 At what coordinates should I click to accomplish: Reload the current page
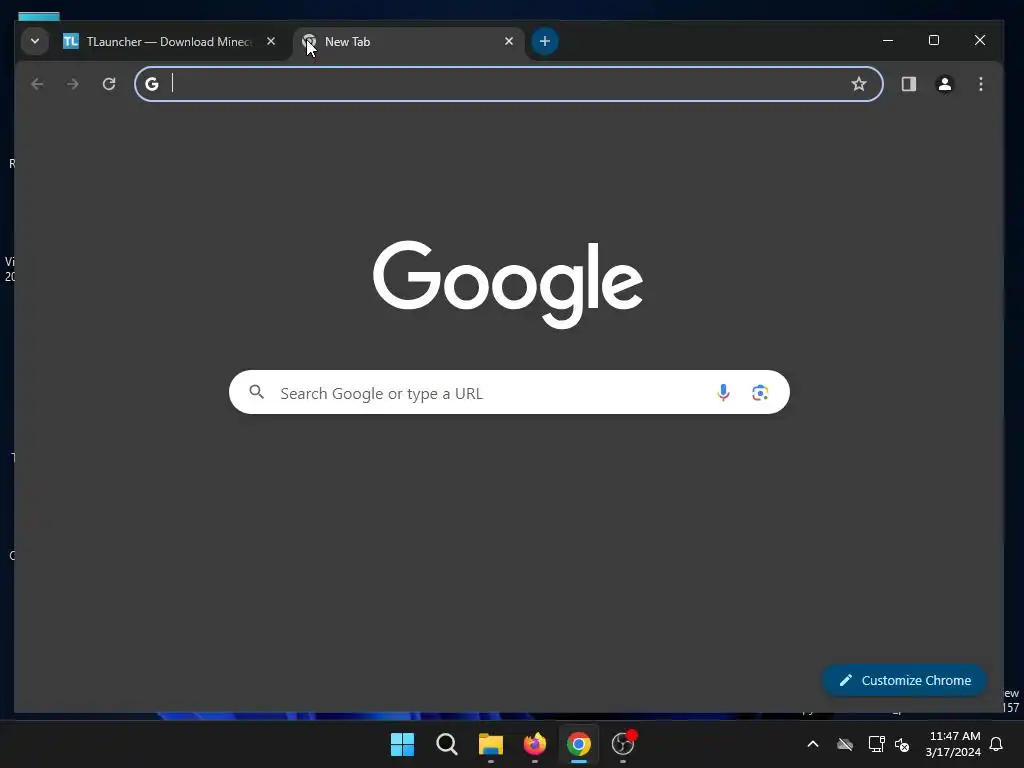pos(109,84)
